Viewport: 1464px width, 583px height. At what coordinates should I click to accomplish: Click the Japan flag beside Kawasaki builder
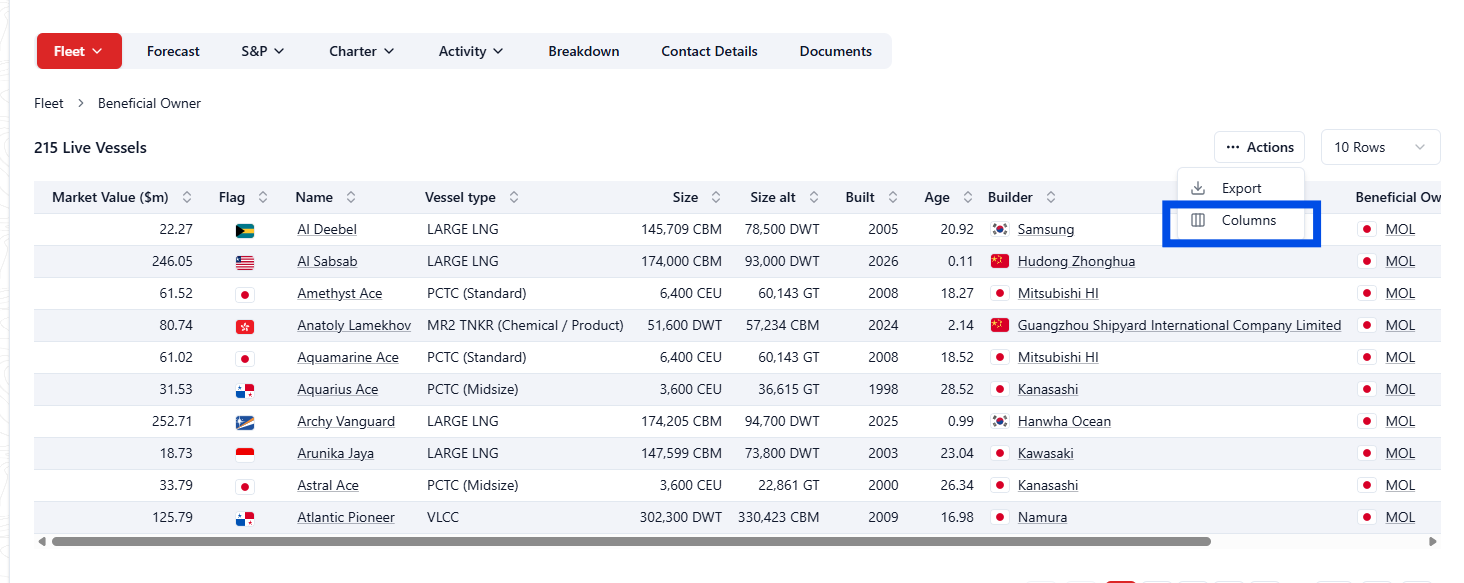pos(999,453)
